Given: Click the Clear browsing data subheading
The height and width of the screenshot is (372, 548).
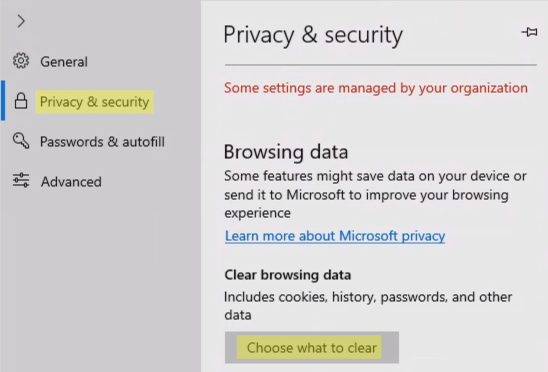Looking at the screenshot, I should tap(288, 275).
